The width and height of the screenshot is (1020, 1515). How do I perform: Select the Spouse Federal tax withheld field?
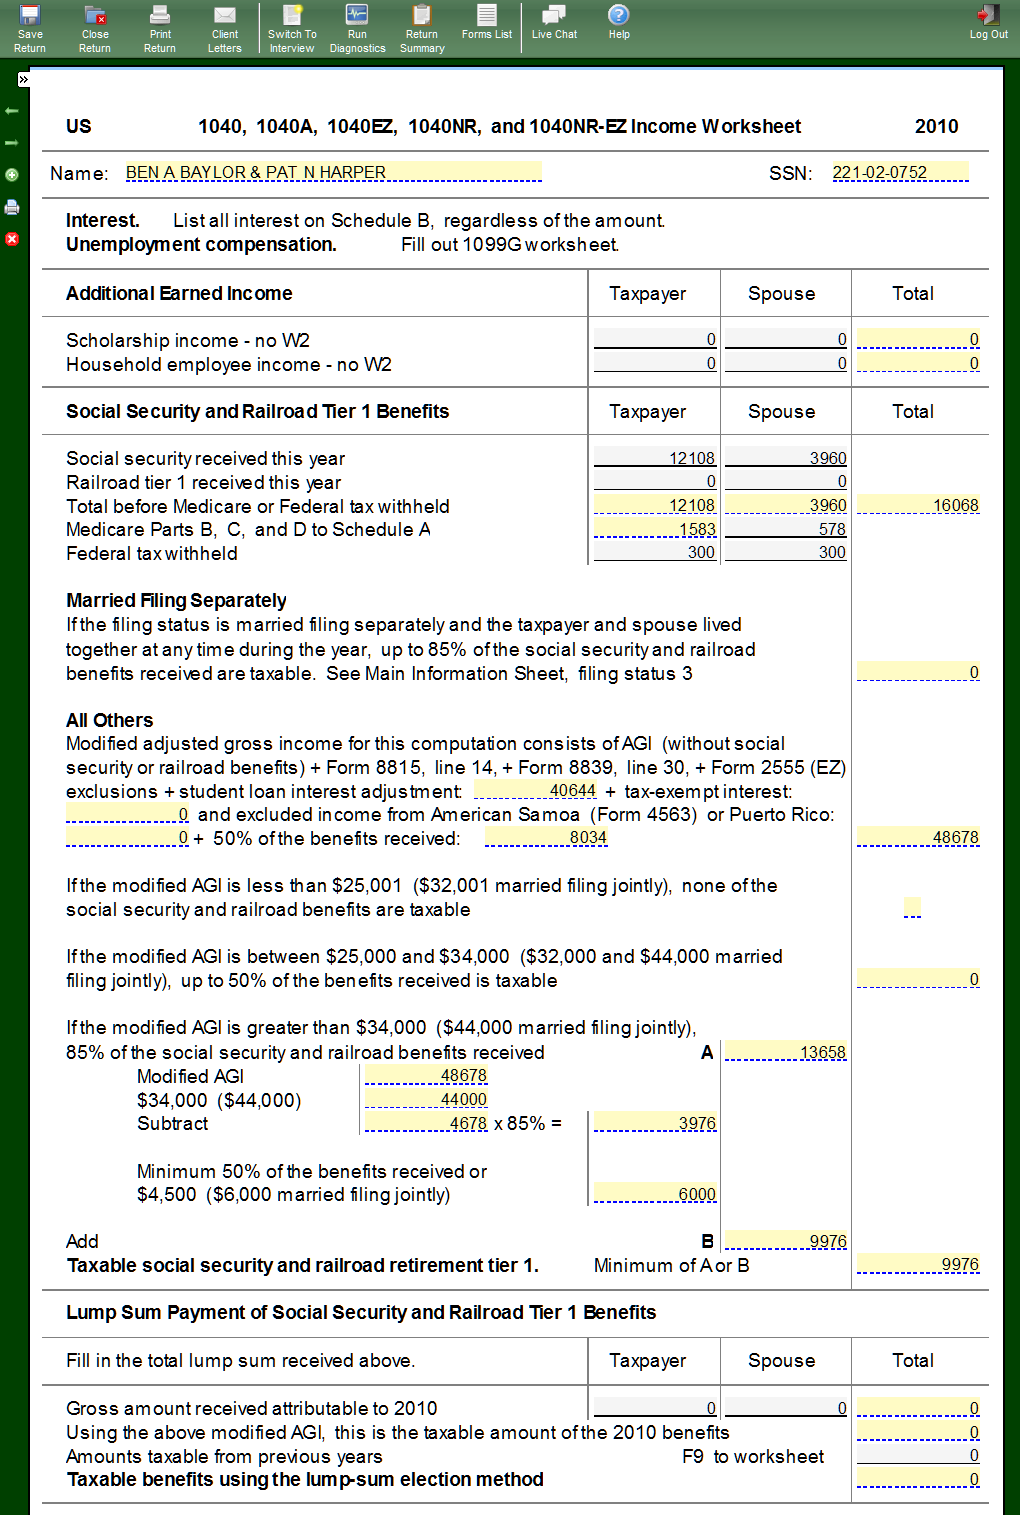click(x=786, y=552)
